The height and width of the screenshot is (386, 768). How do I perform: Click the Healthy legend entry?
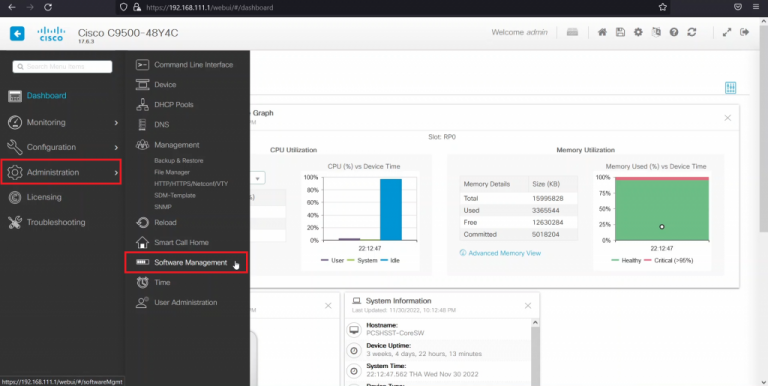626,261
